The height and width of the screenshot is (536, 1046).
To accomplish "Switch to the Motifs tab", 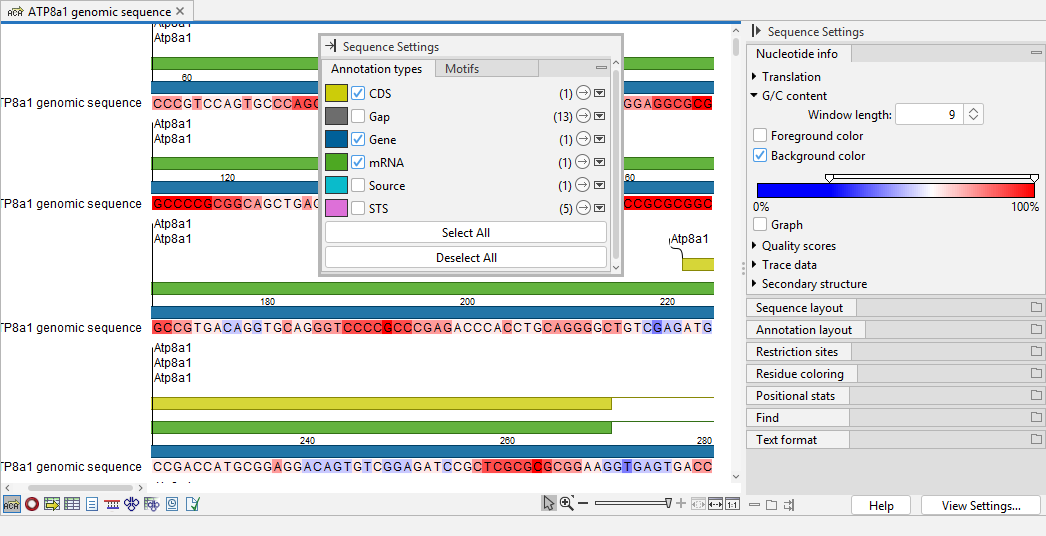I will [x=486, y=68].
